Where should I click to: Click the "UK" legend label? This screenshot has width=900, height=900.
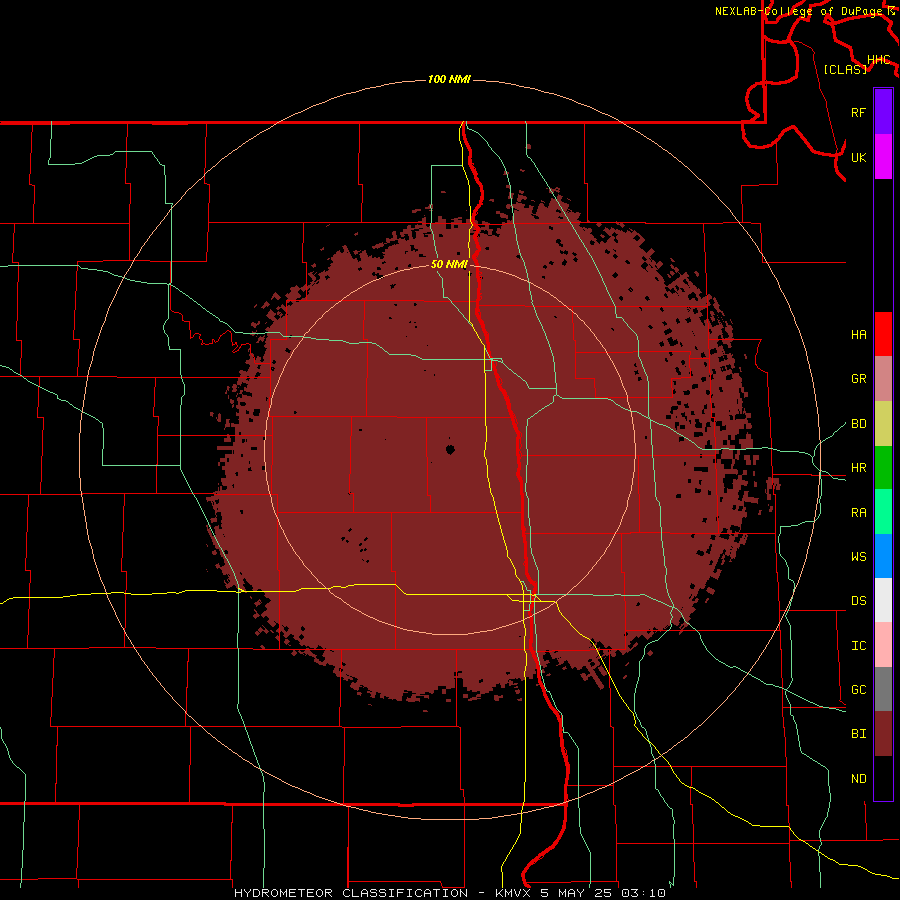858,157
